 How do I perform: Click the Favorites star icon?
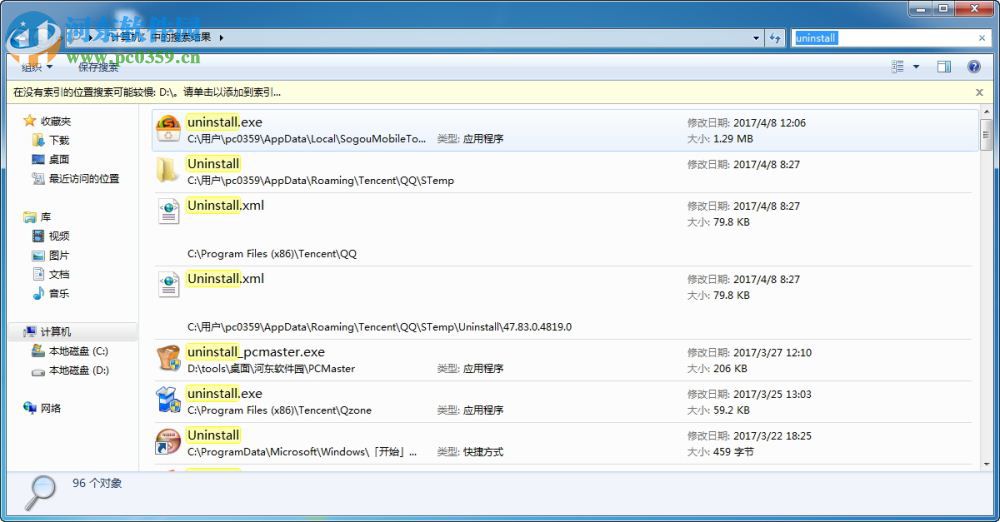pos(29,121)
